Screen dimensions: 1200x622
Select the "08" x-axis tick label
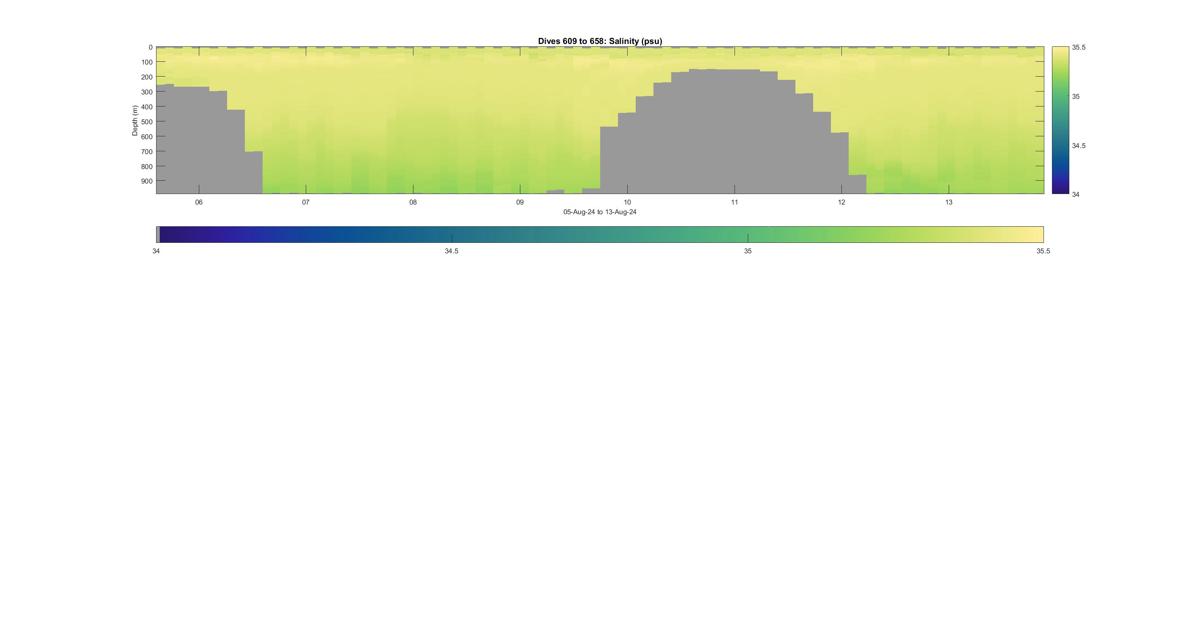(x=413, y=202)
